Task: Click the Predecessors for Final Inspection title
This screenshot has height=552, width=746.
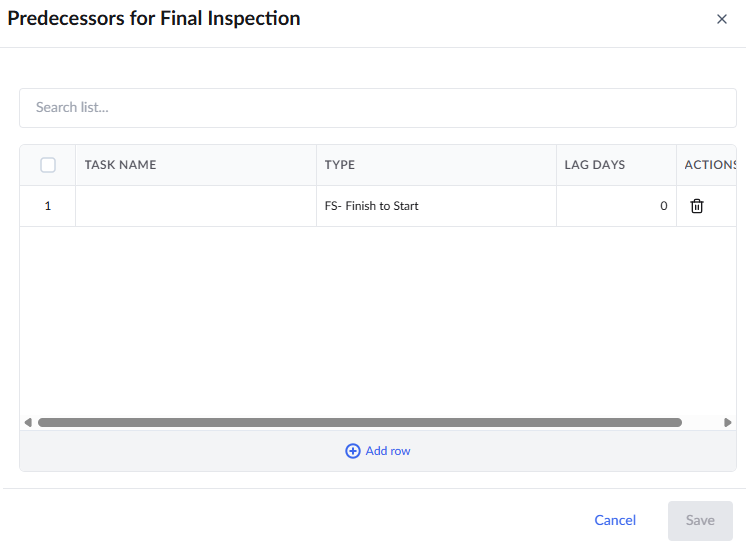Action: [x=154, y=19]
